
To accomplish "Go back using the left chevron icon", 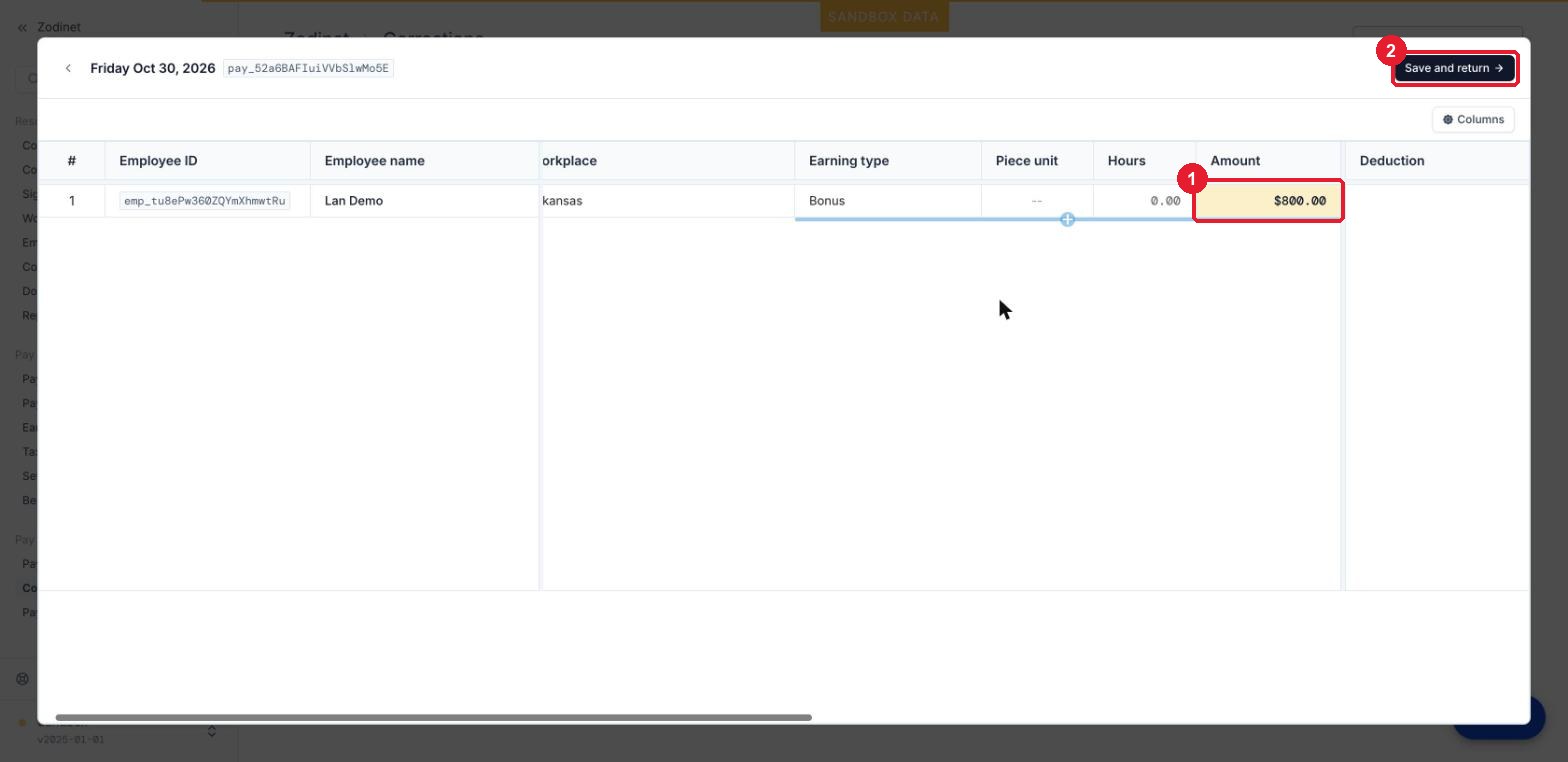I will coord(68,68).
